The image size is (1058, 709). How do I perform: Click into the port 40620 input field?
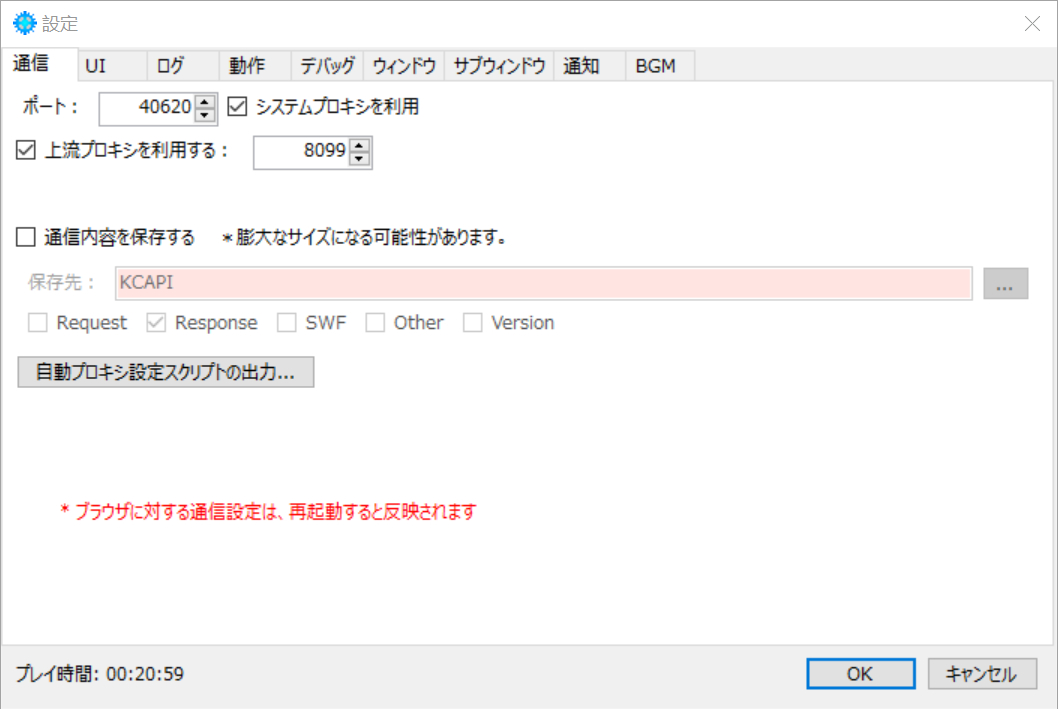[x=148, y=108]
